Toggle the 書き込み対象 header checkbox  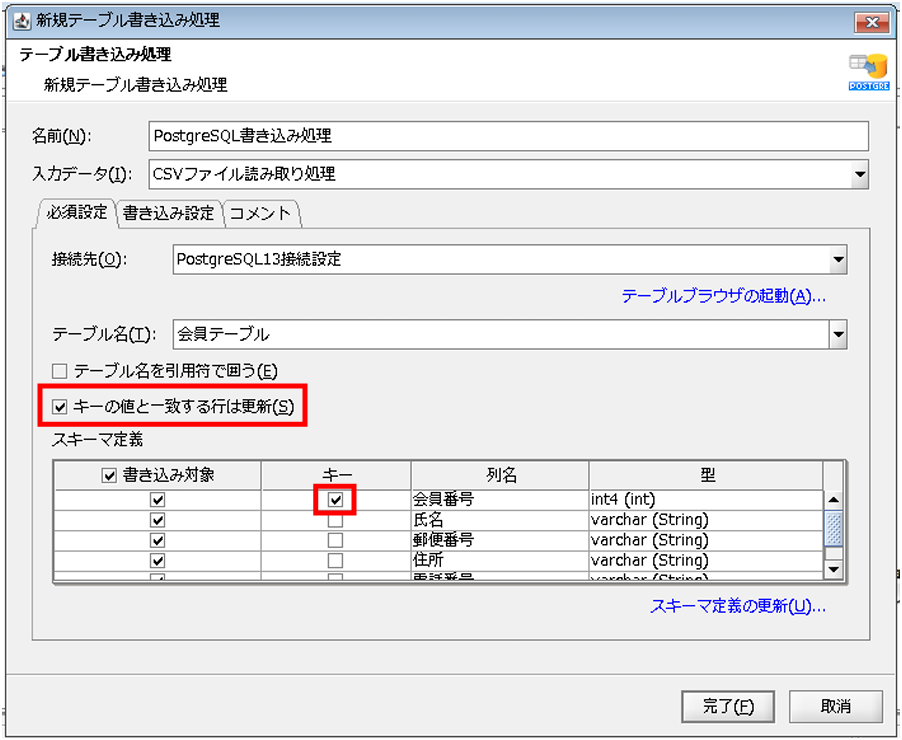pos(109,475)
